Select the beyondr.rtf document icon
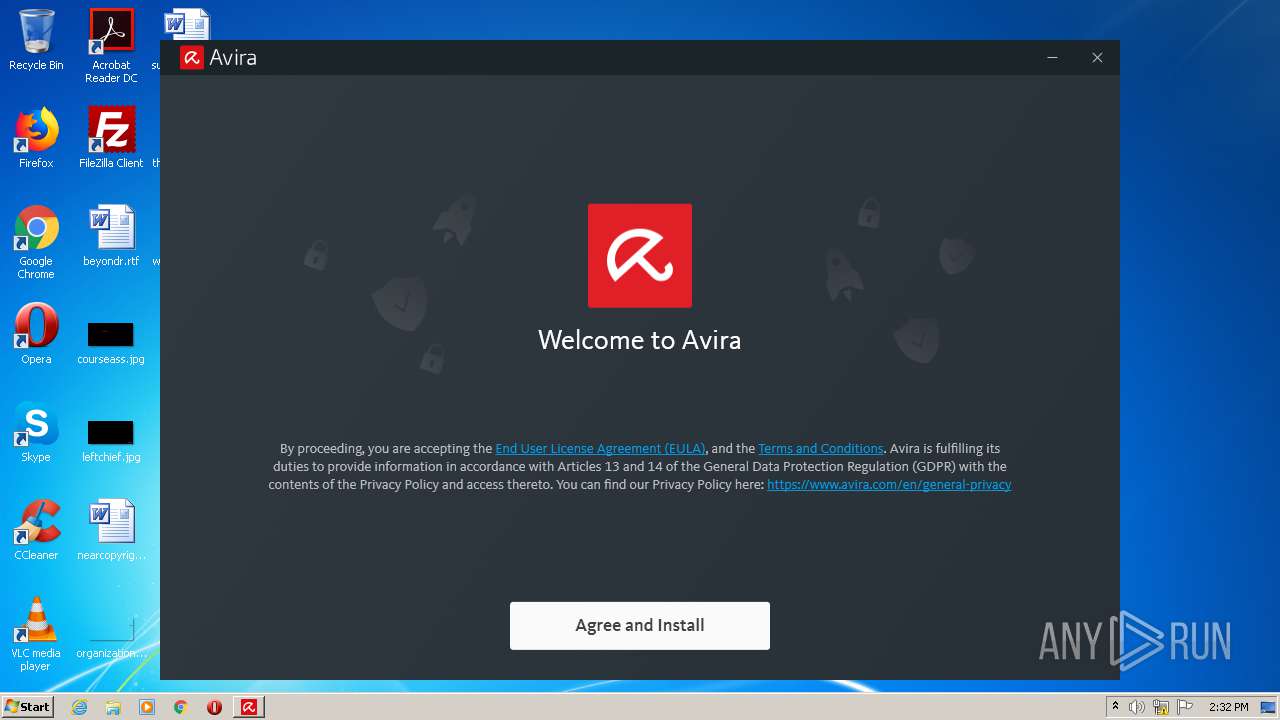The image size is (1280, 720). (111, 236)
